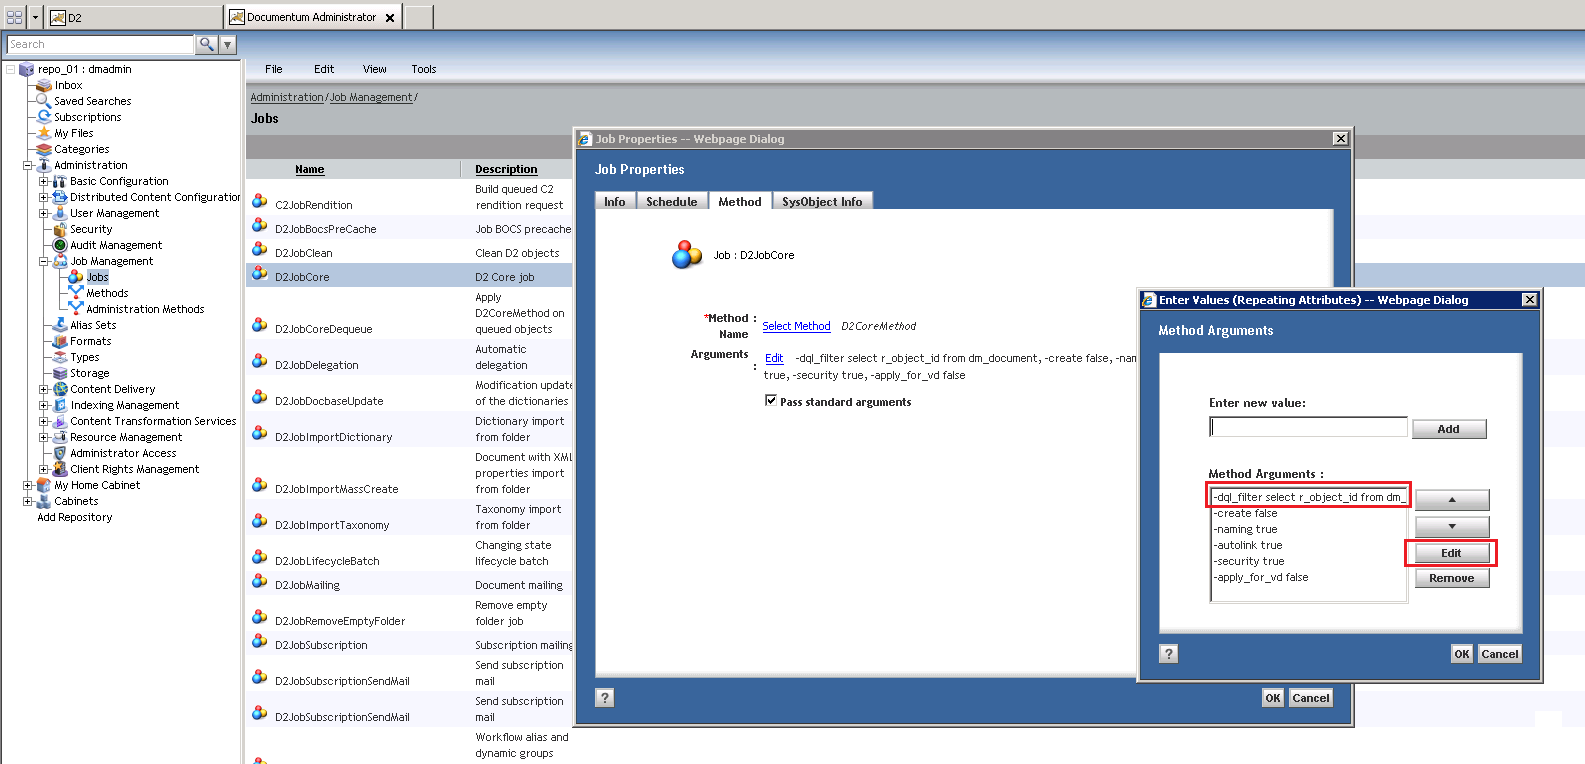Click the help question mark in Method Arguments

point(1168,654)
